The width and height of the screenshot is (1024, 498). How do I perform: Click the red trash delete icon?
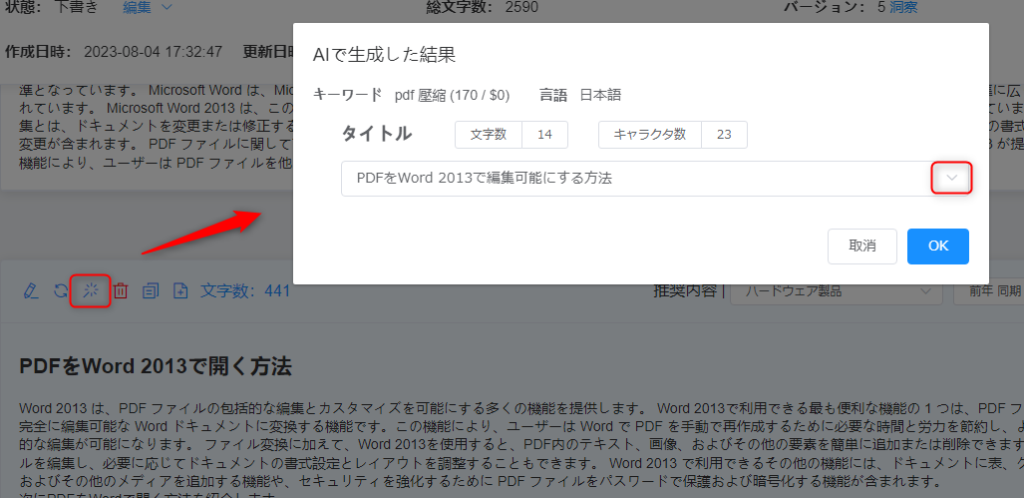click(120, 290)
